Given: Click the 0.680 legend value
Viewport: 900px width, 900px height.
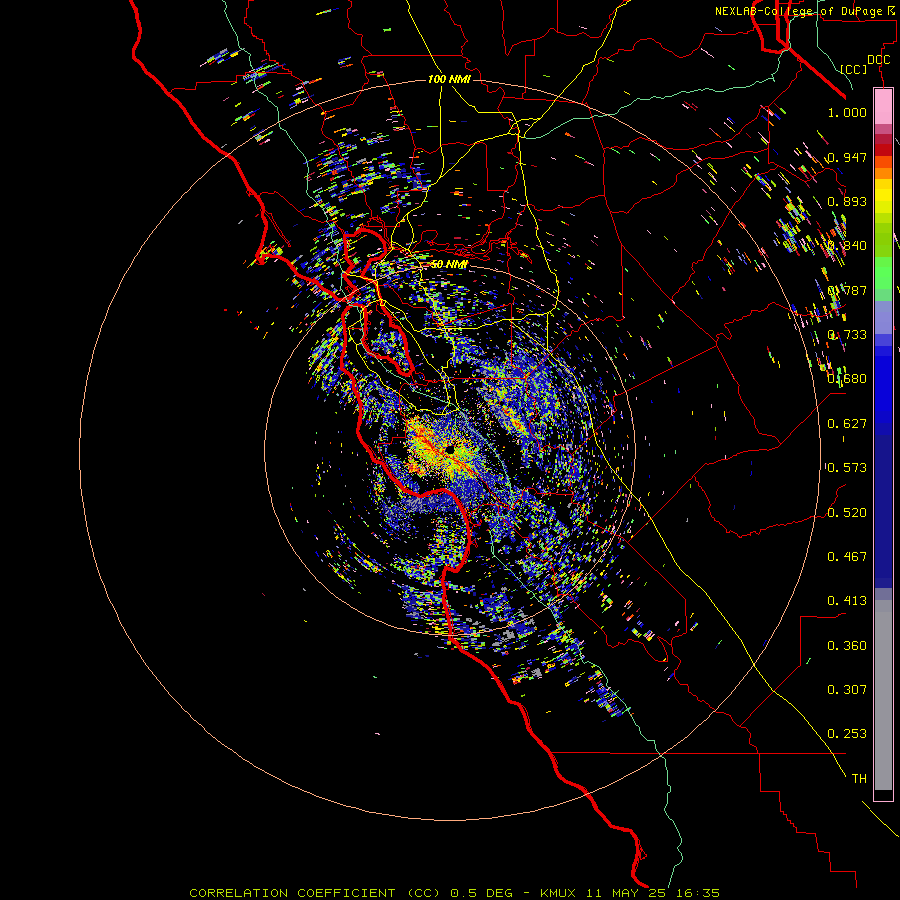Looking at the screenshot, I should point(847,379).
